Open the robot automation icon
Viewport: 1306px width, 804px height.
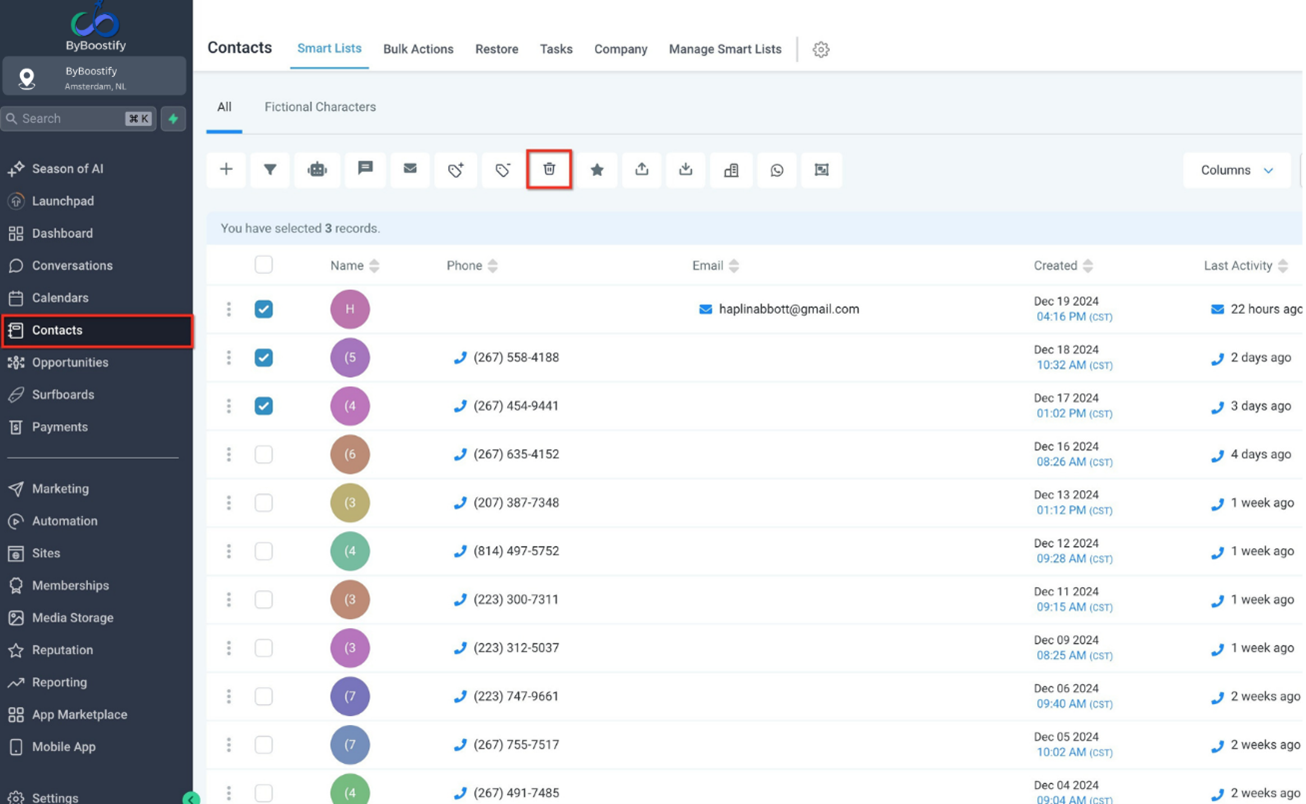[x=317, y=170]
